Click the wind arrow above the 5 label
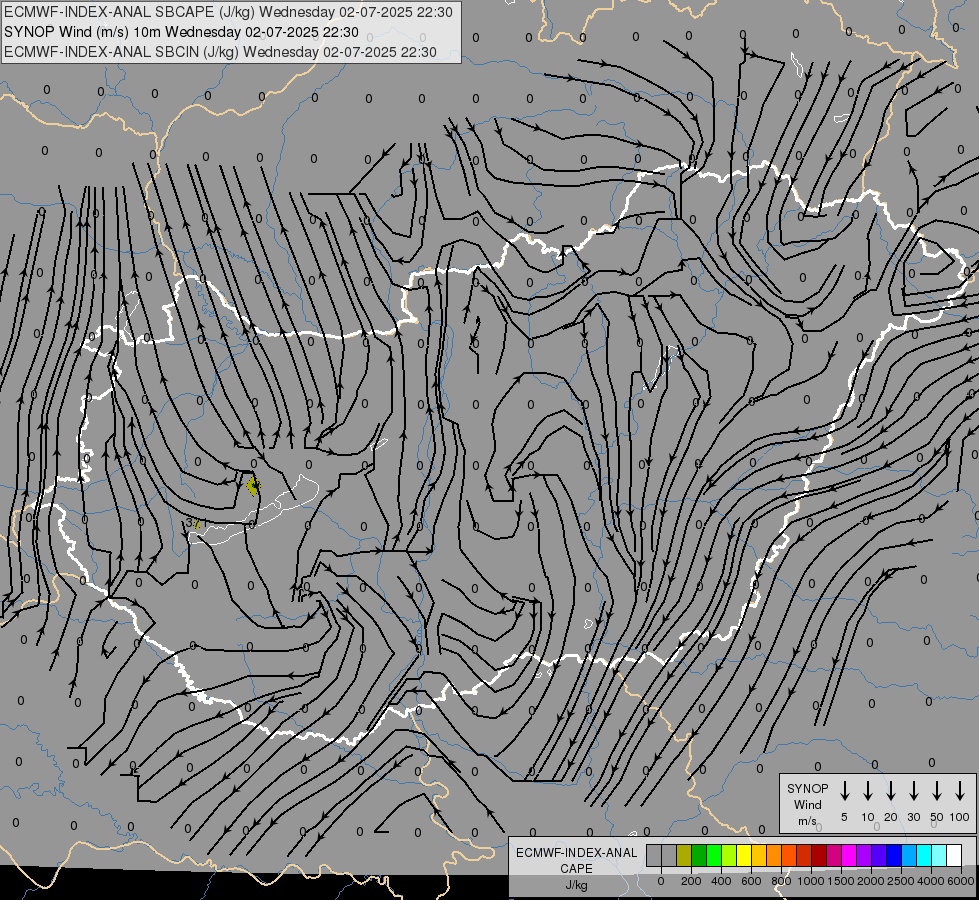The image size is (979, 900). tap(844, 790)
